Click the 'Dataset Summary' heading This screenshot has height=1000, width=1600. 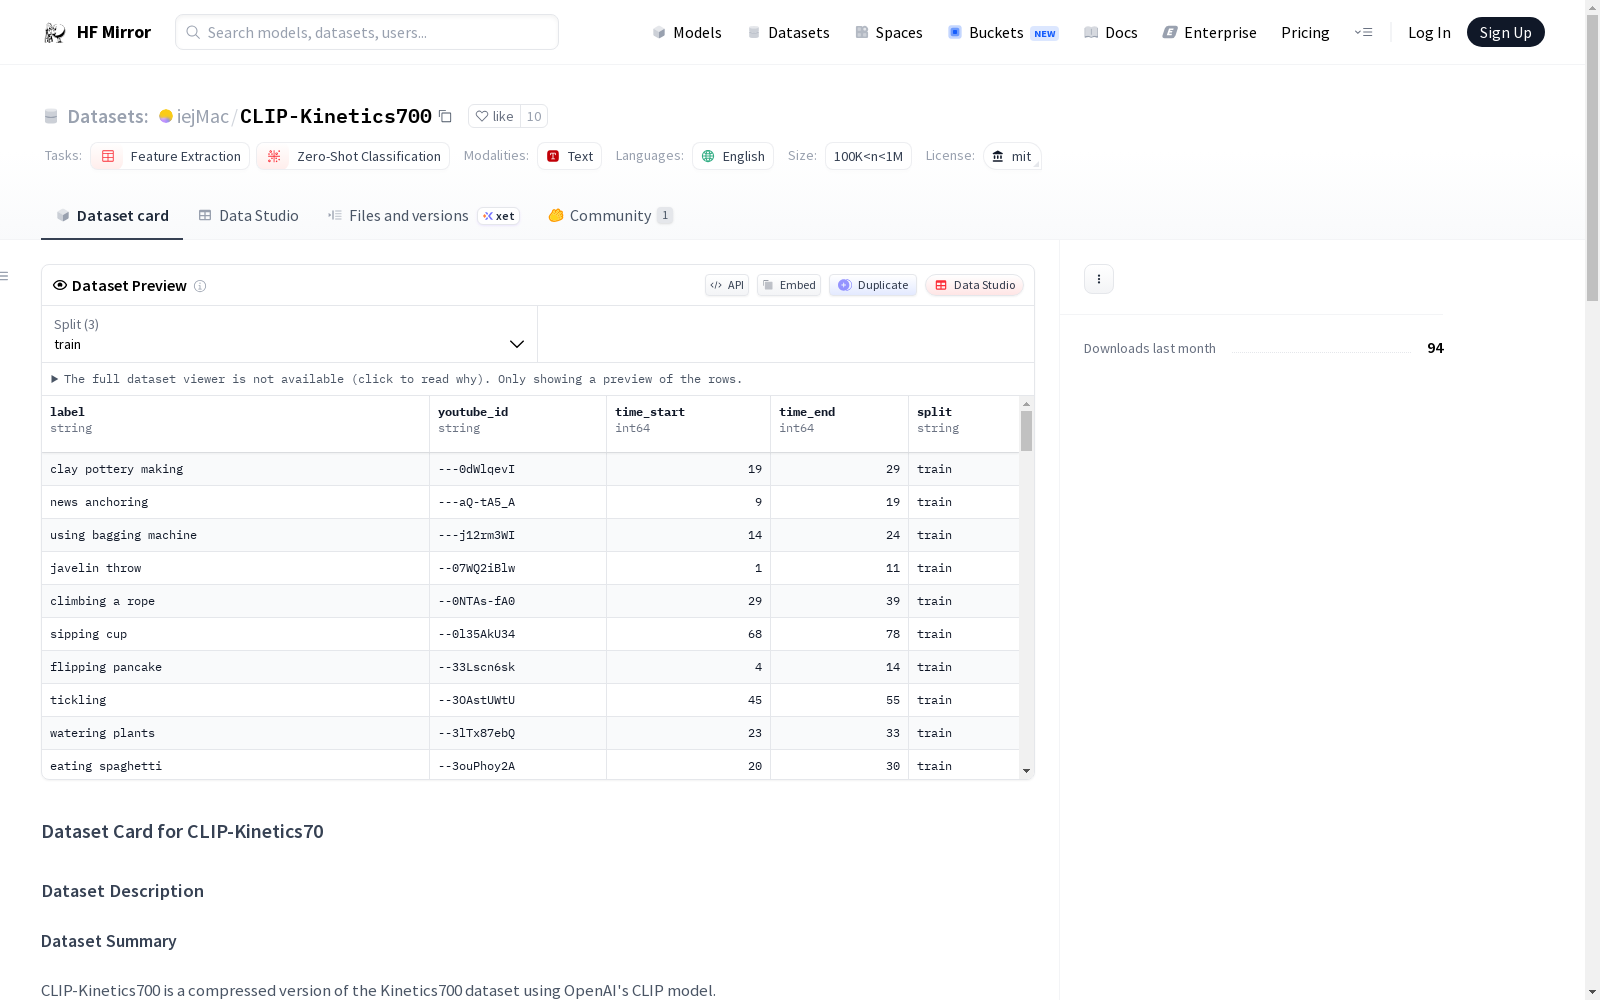point(109,941)
